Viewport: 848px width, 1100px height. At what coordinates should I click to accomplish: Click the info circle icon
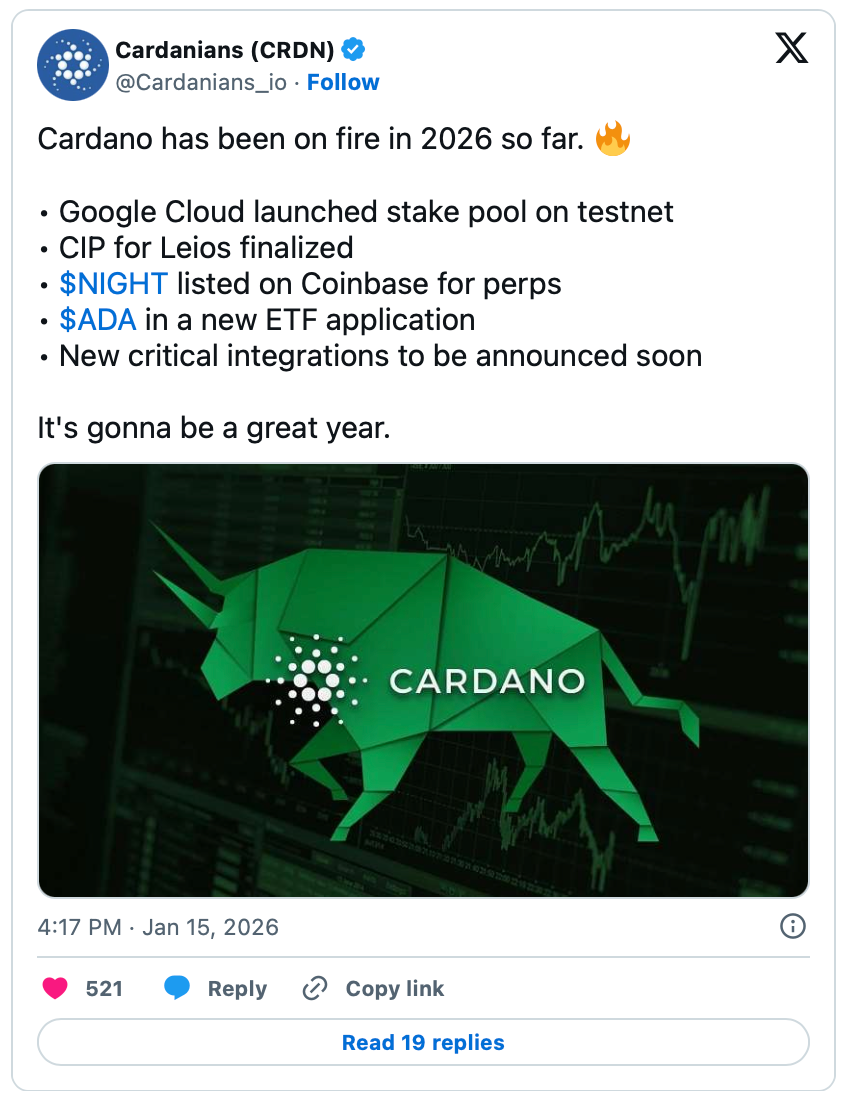pyautogui.click(x=792, y=926)
